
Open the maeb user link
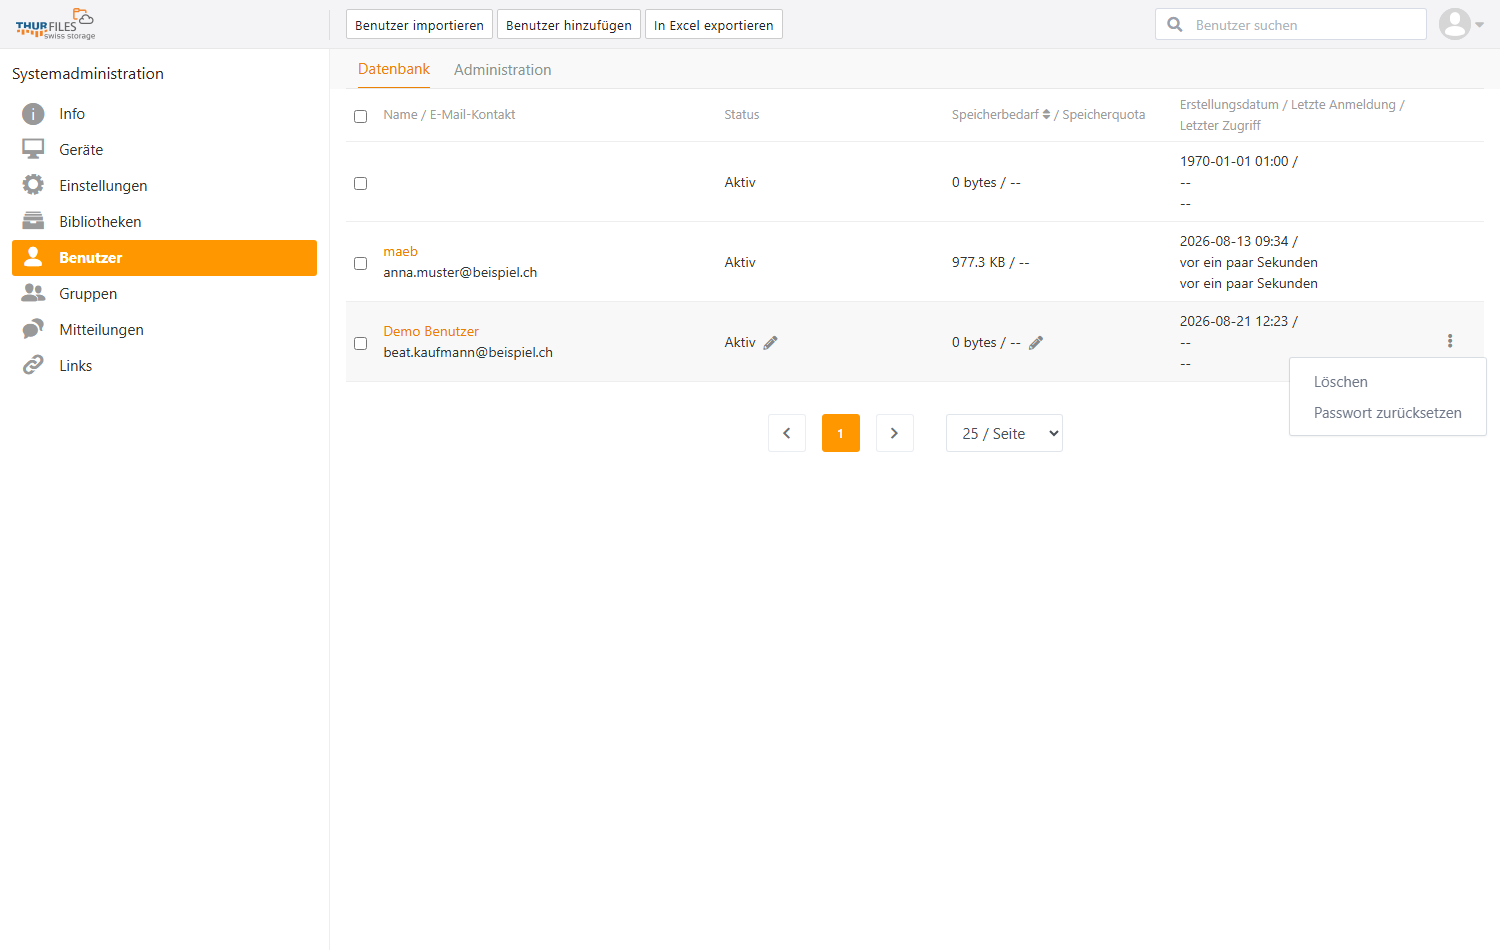(401, 251)
